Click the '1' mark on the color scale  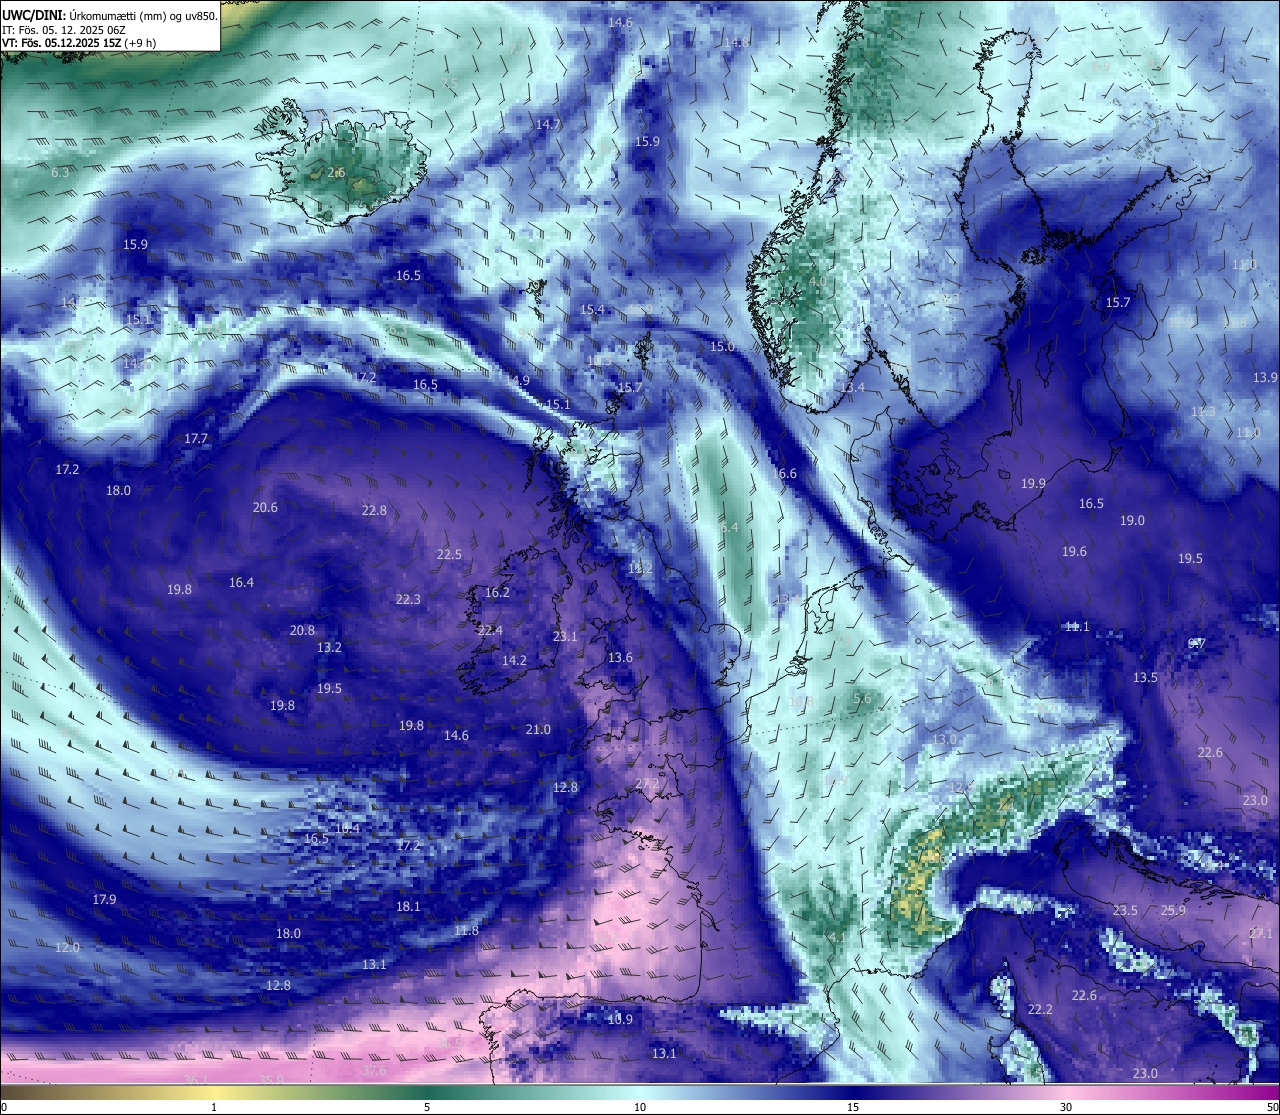pyautogui.click(x=214, y=1107)
